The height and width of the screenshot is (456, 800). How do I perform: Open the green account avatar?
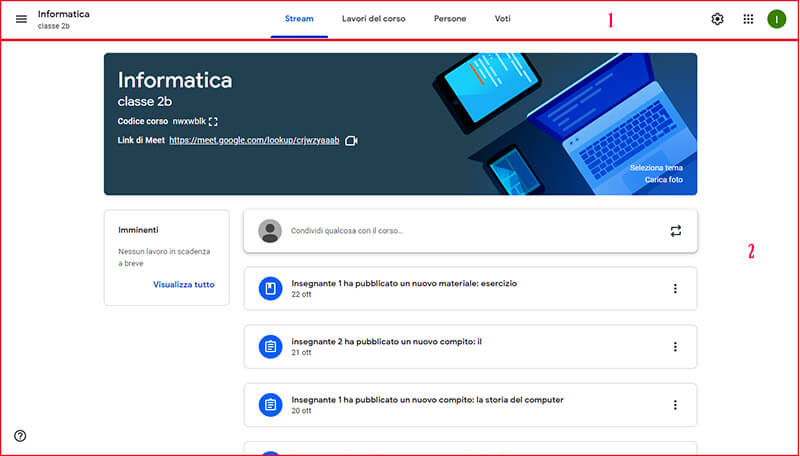click(777, 19)
